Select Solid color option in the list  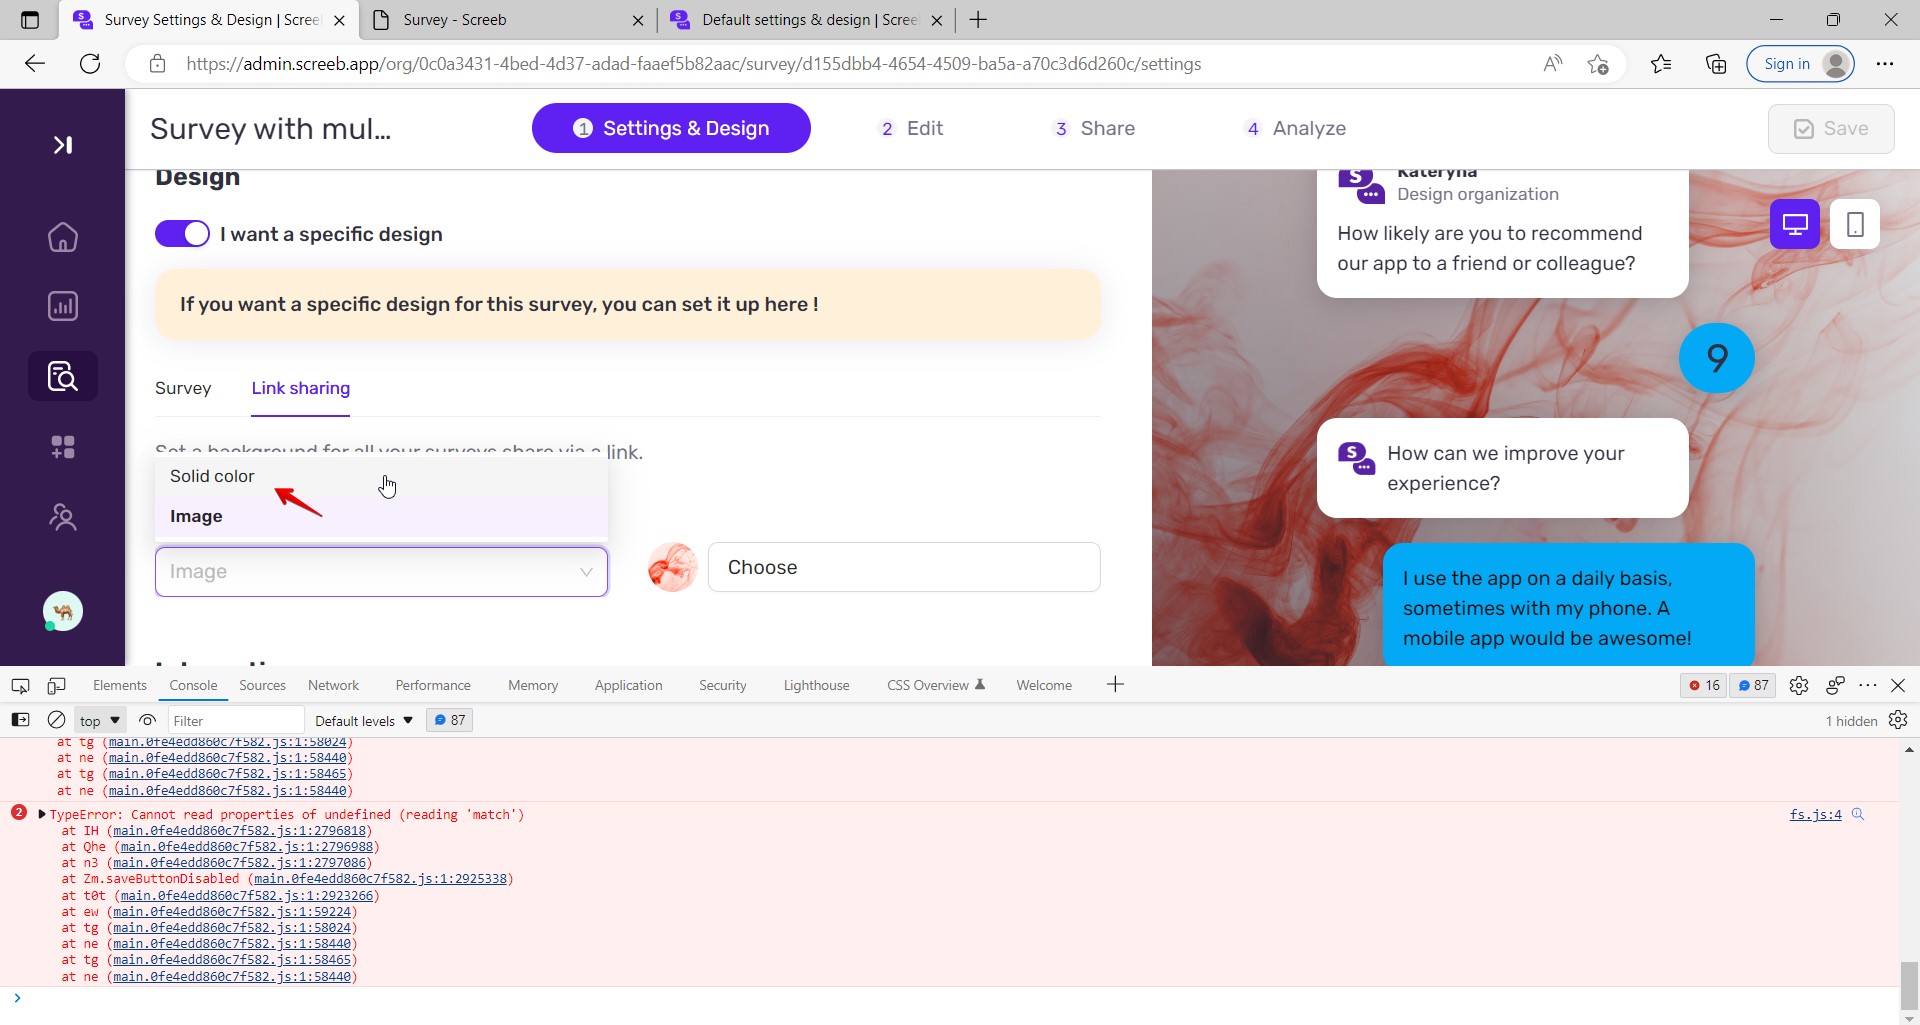(381, 476)
